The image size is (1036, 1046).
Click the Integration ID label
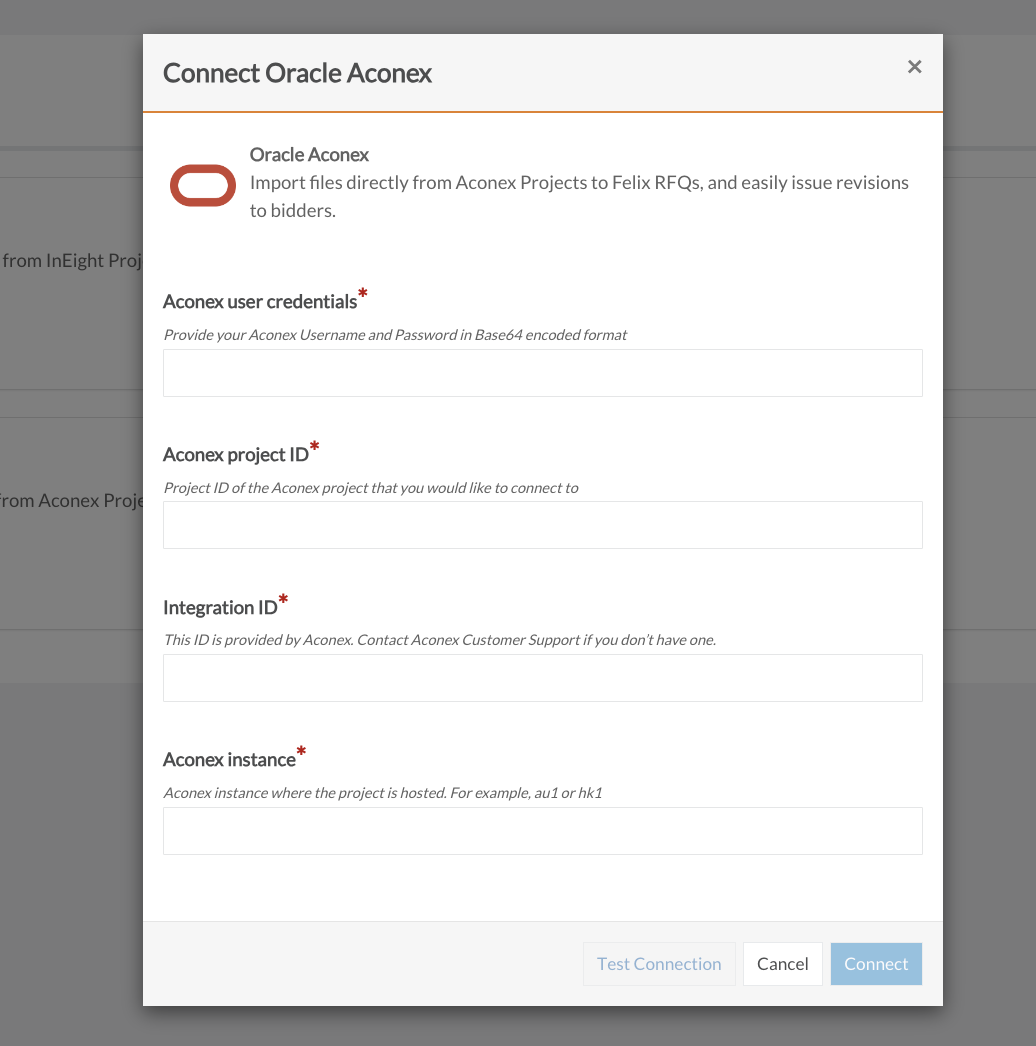pos(219,607)
